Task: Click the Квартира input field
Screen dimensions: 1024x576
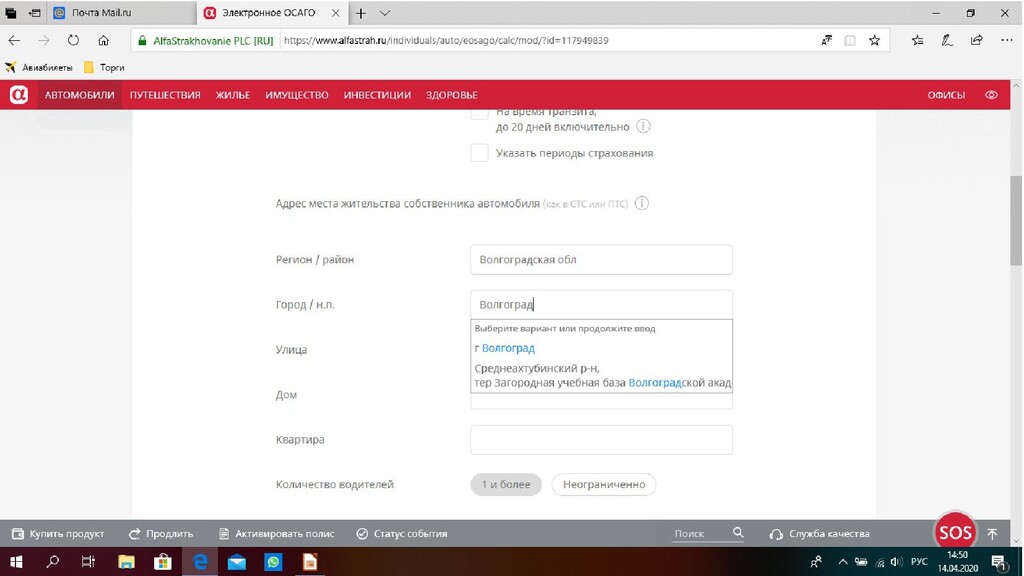Action: tap(601, 440)
